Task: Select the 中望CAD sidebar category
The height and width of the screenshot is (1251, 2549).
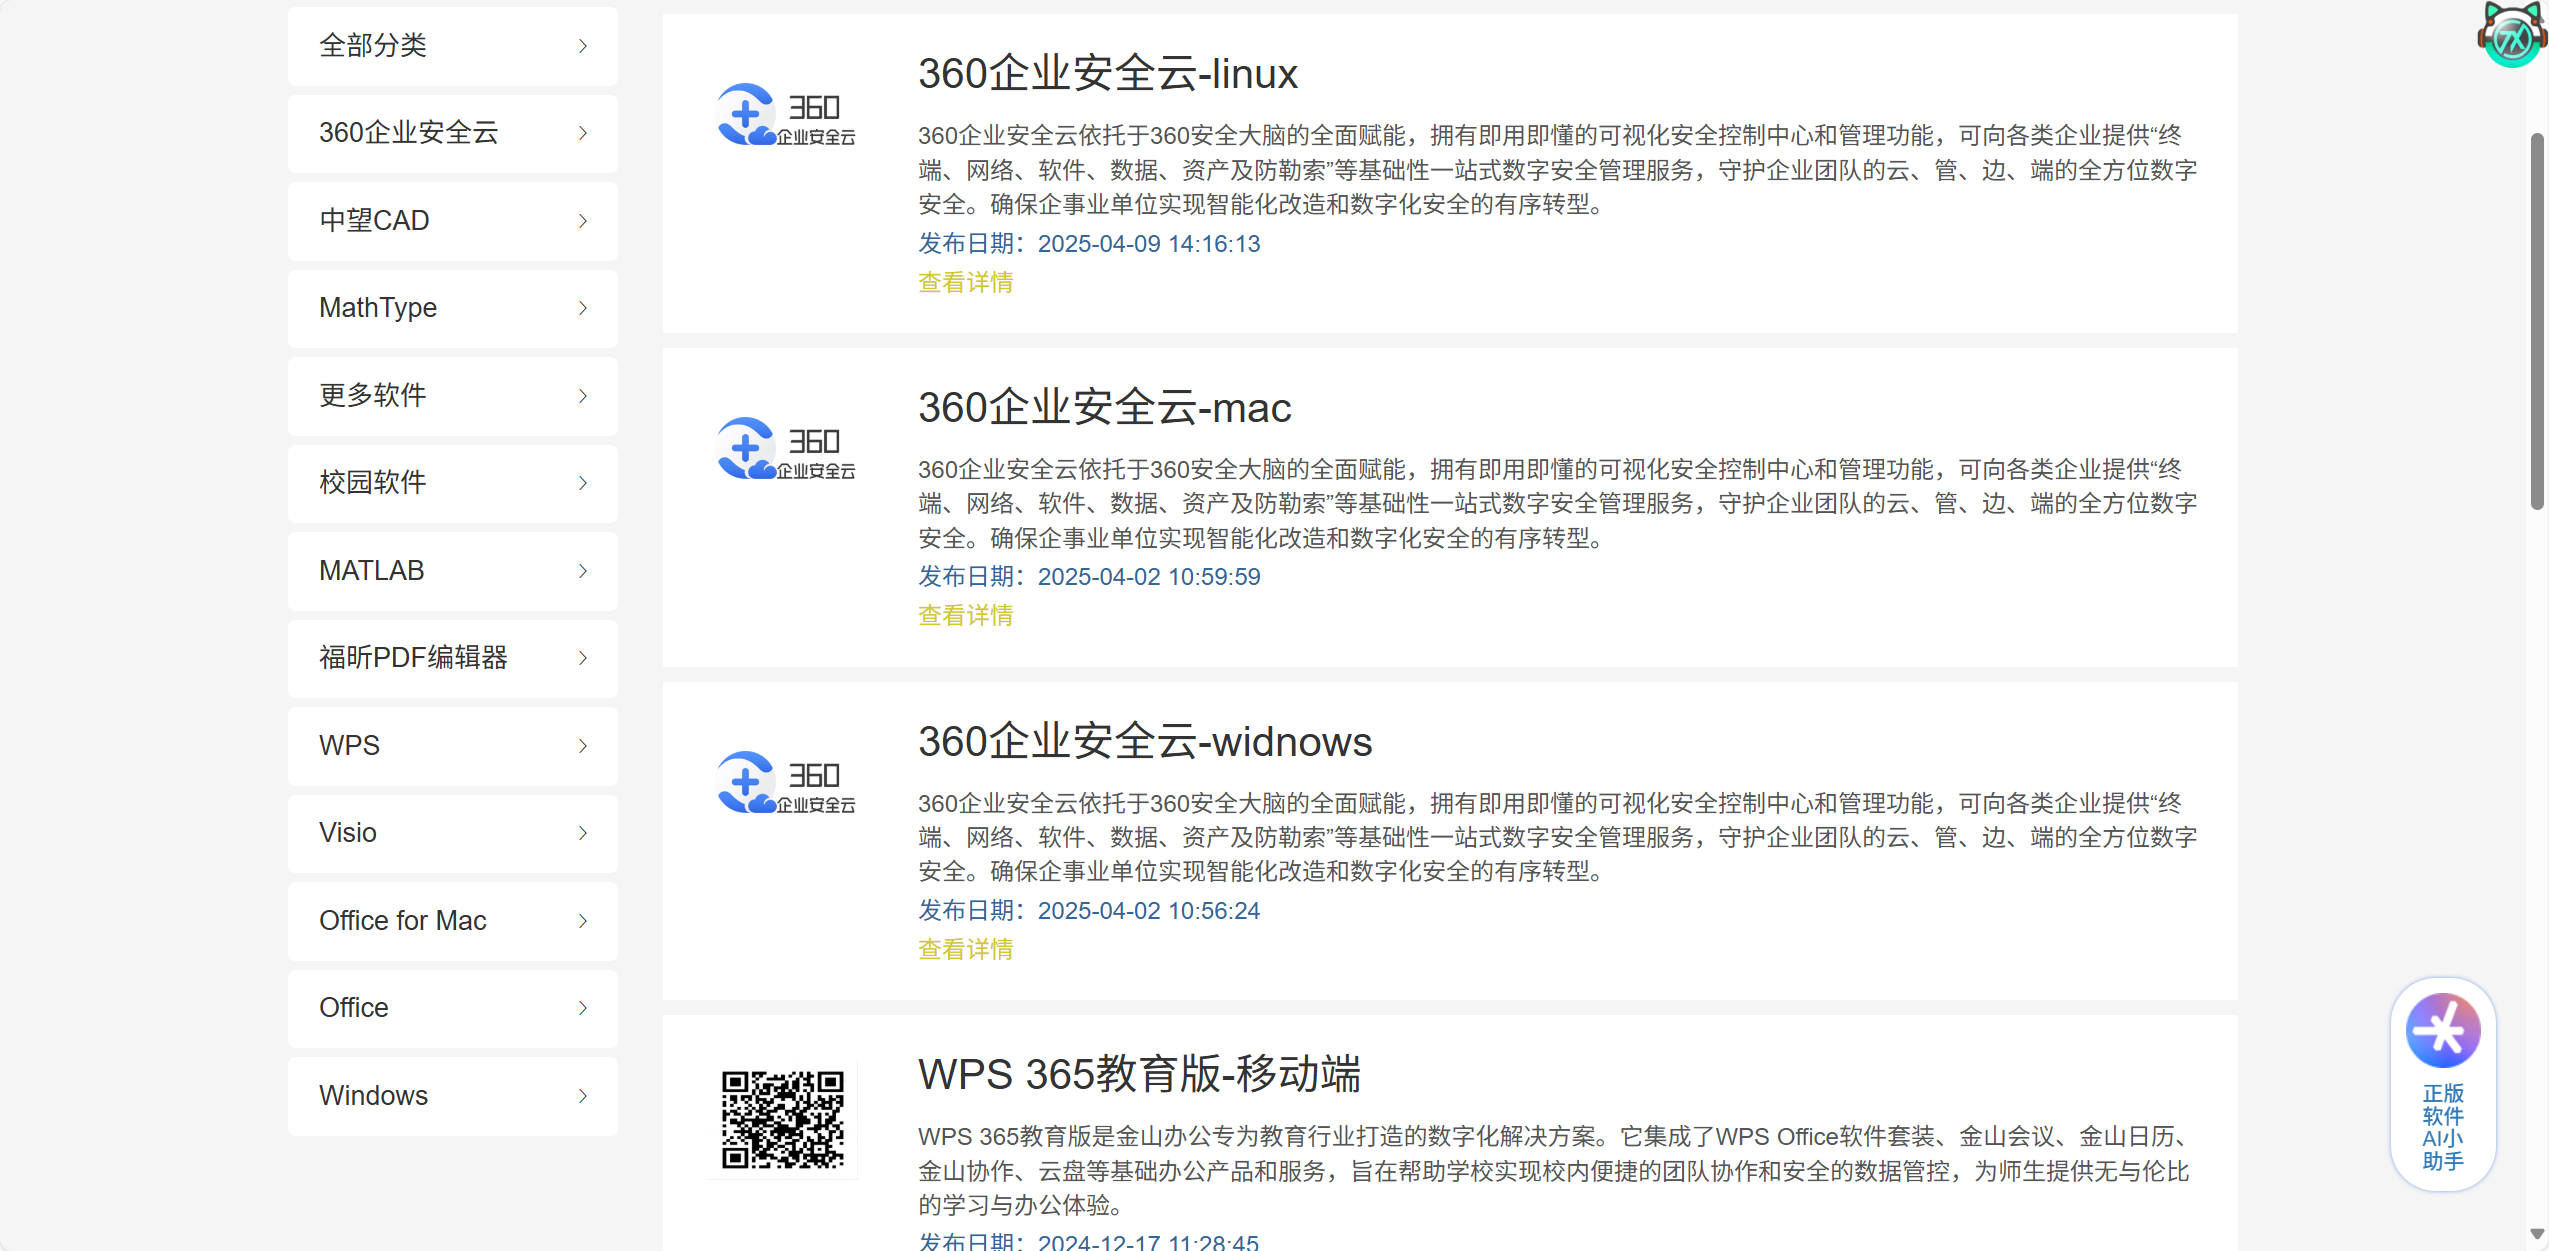Action: [x=453, y=221]
